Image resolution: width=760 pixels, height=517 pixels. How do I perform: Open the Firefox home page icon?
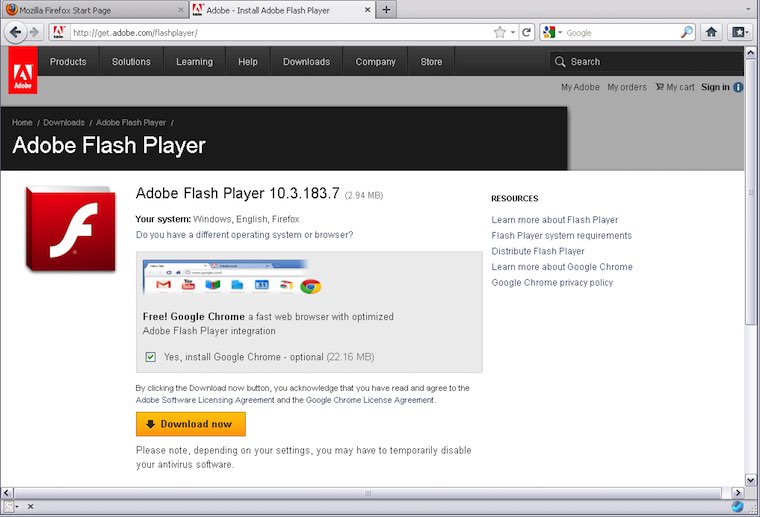(x=711, y=32)
